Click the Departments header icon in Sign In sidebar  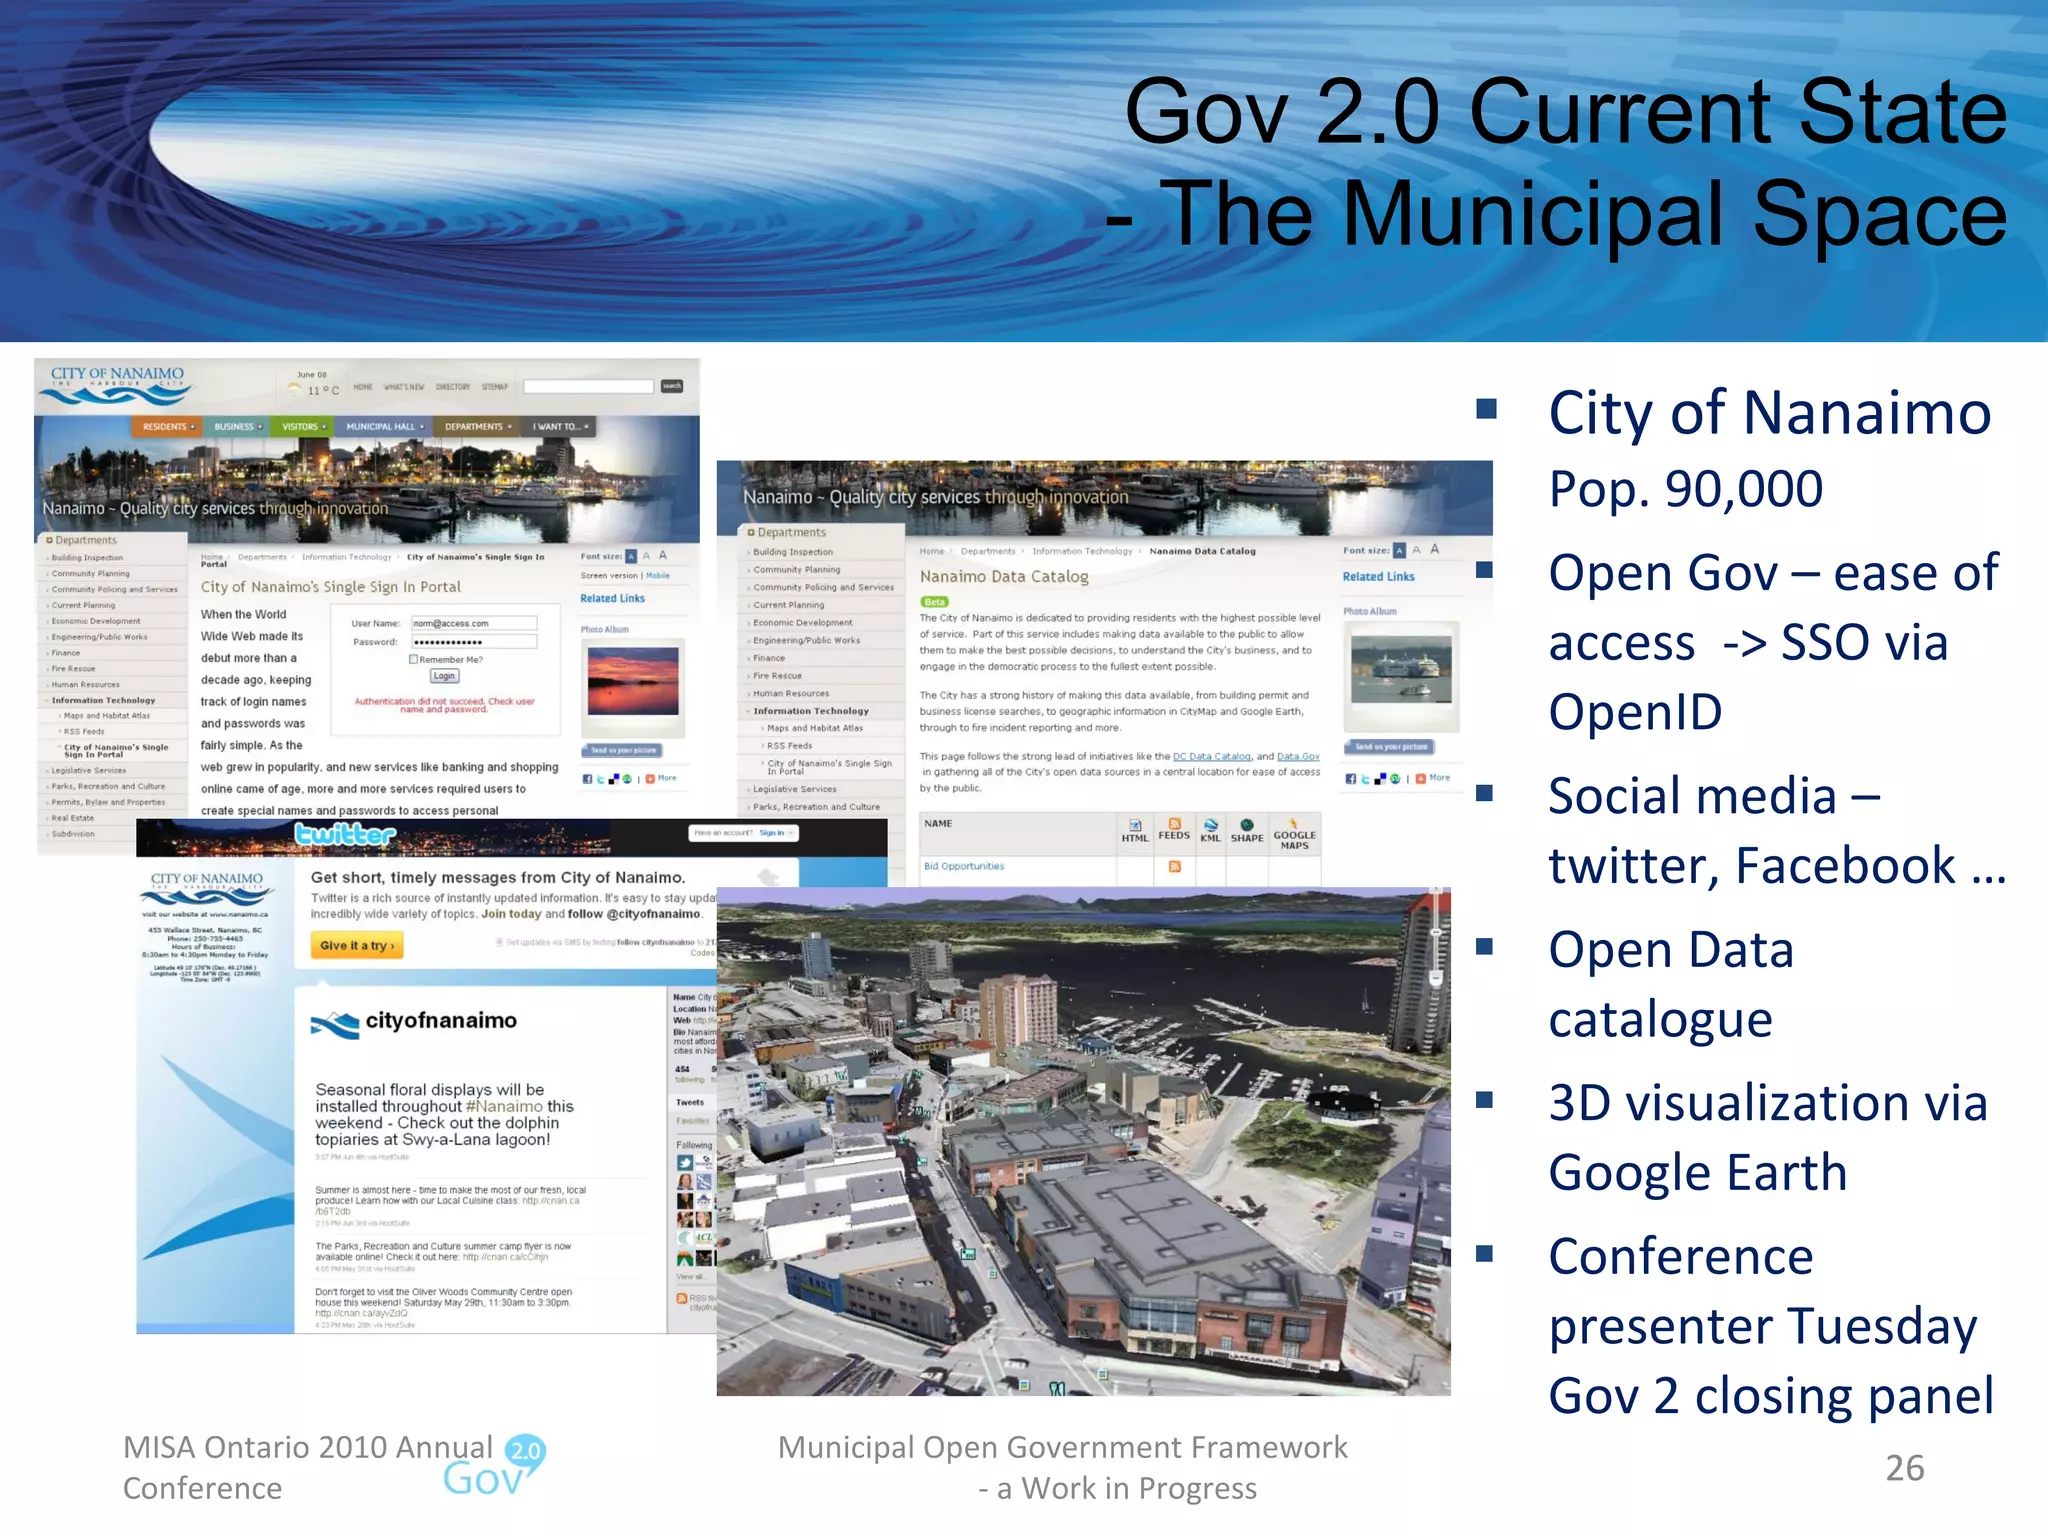coord(50,540)
